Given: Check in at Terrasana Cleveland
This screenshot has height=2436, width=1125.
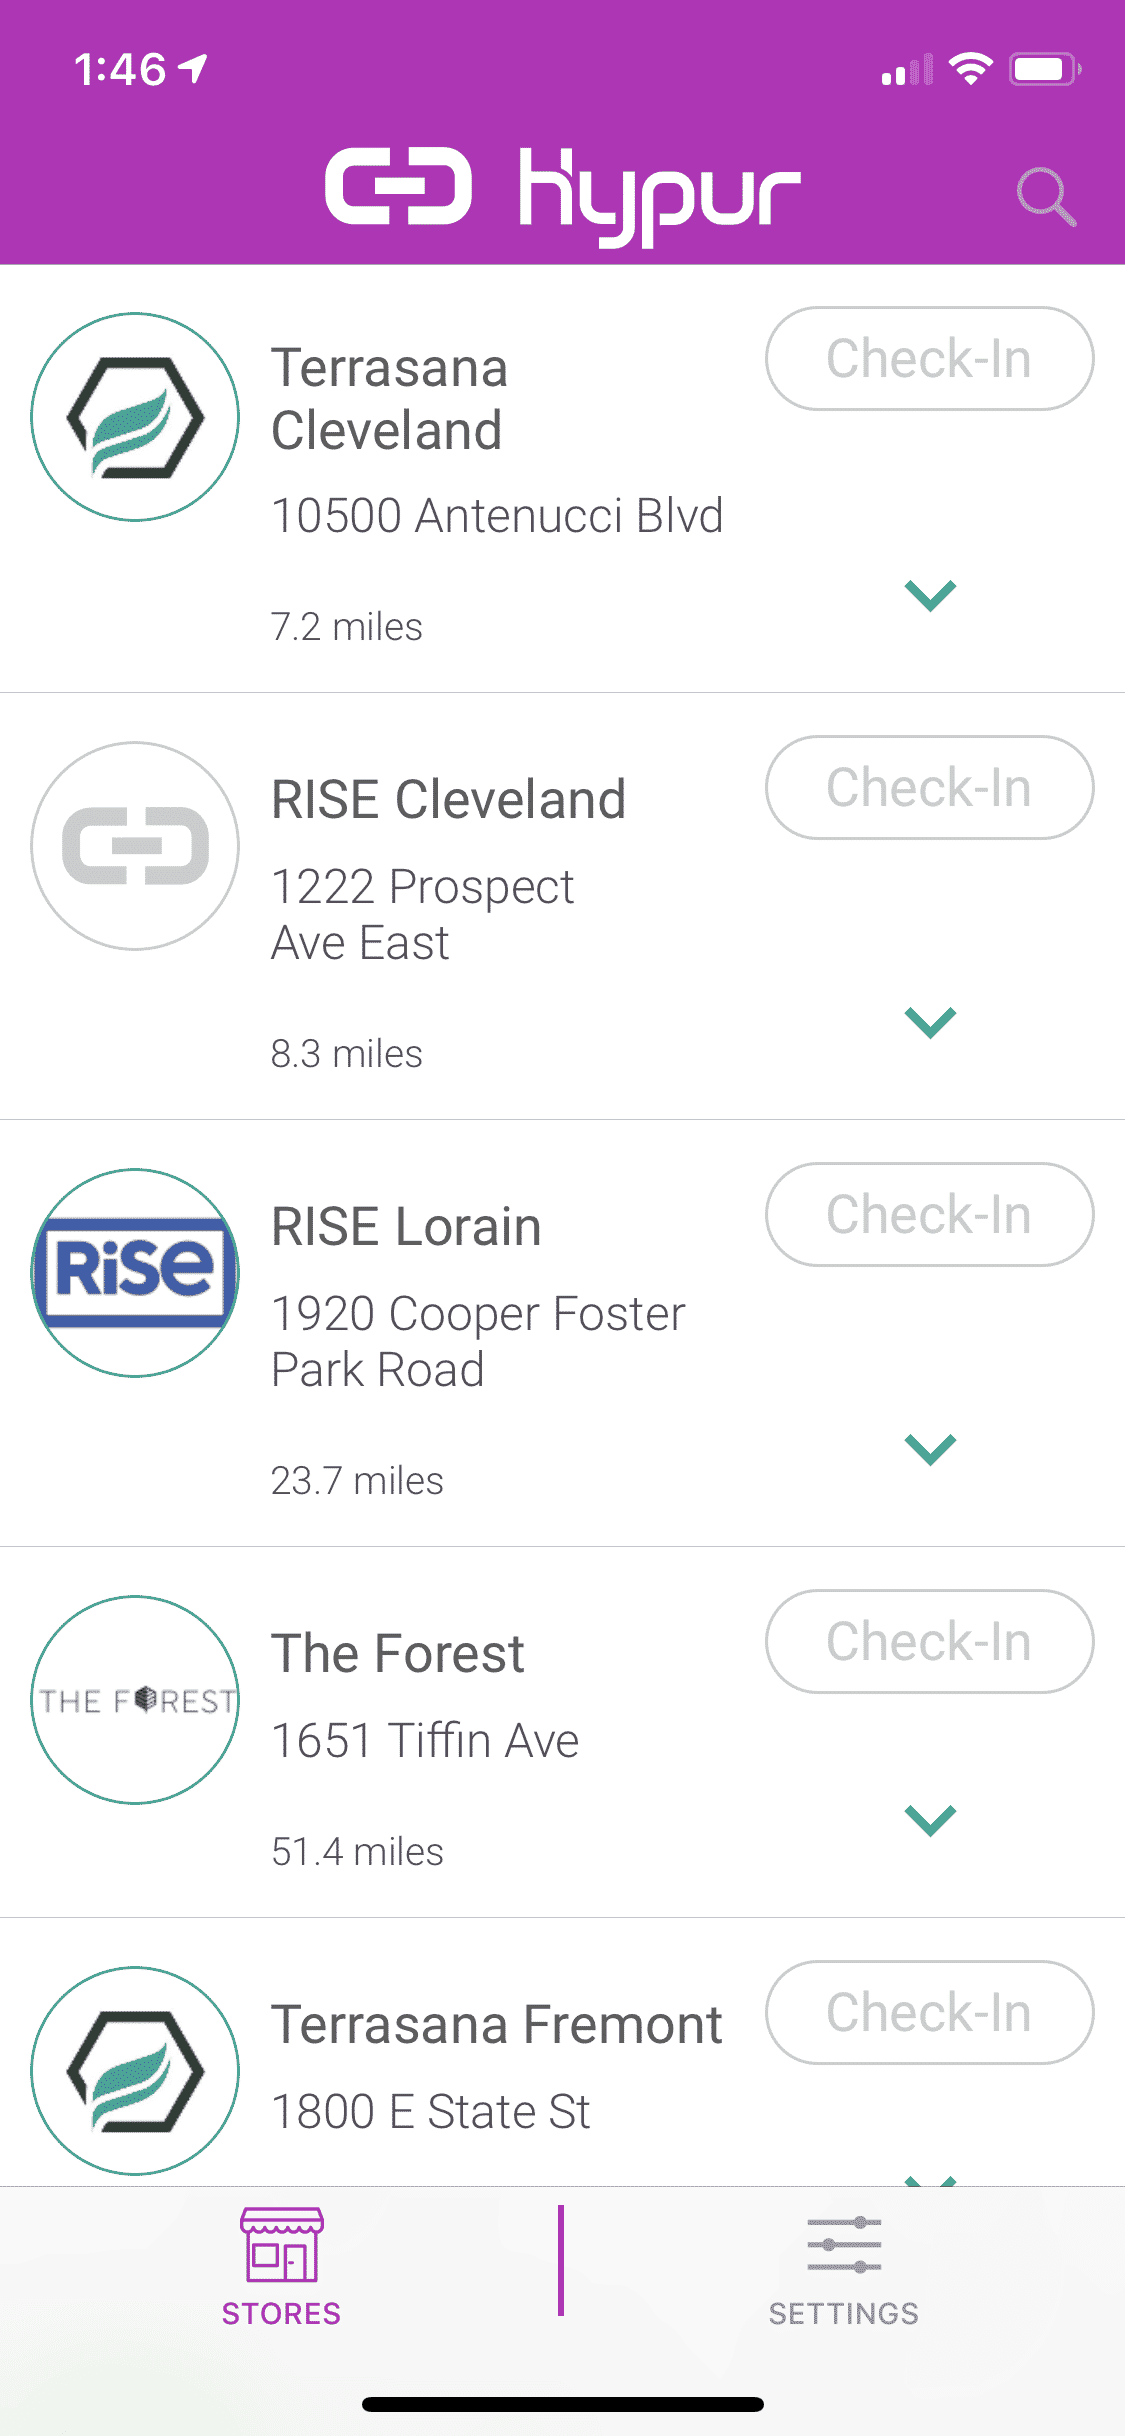Looking at the screenshot, I should pos(929,359).
